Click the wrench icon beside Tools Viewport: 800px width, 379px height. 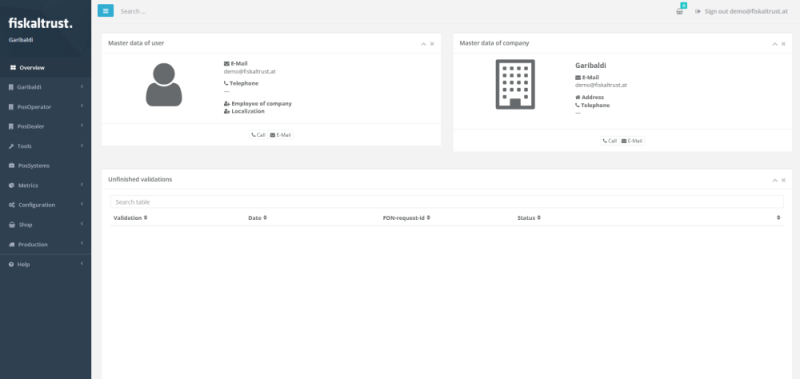click(11, 146)
